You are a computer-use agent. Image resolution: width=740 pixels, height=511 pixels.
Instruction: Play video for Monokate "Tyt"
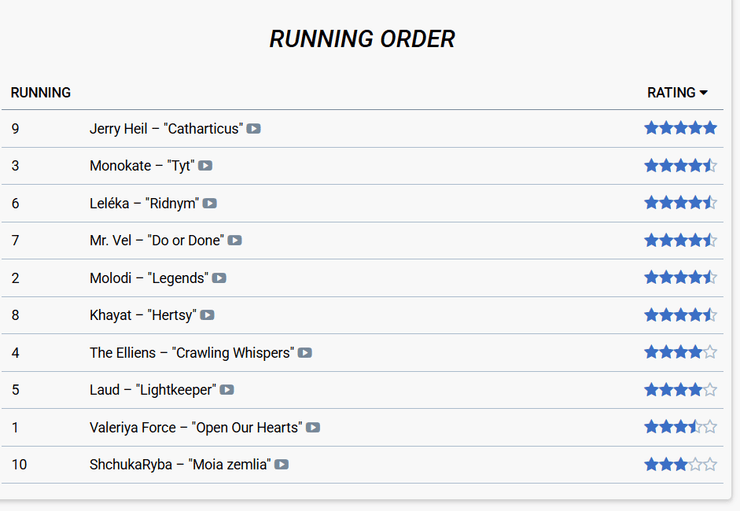(x=205, y=166)
